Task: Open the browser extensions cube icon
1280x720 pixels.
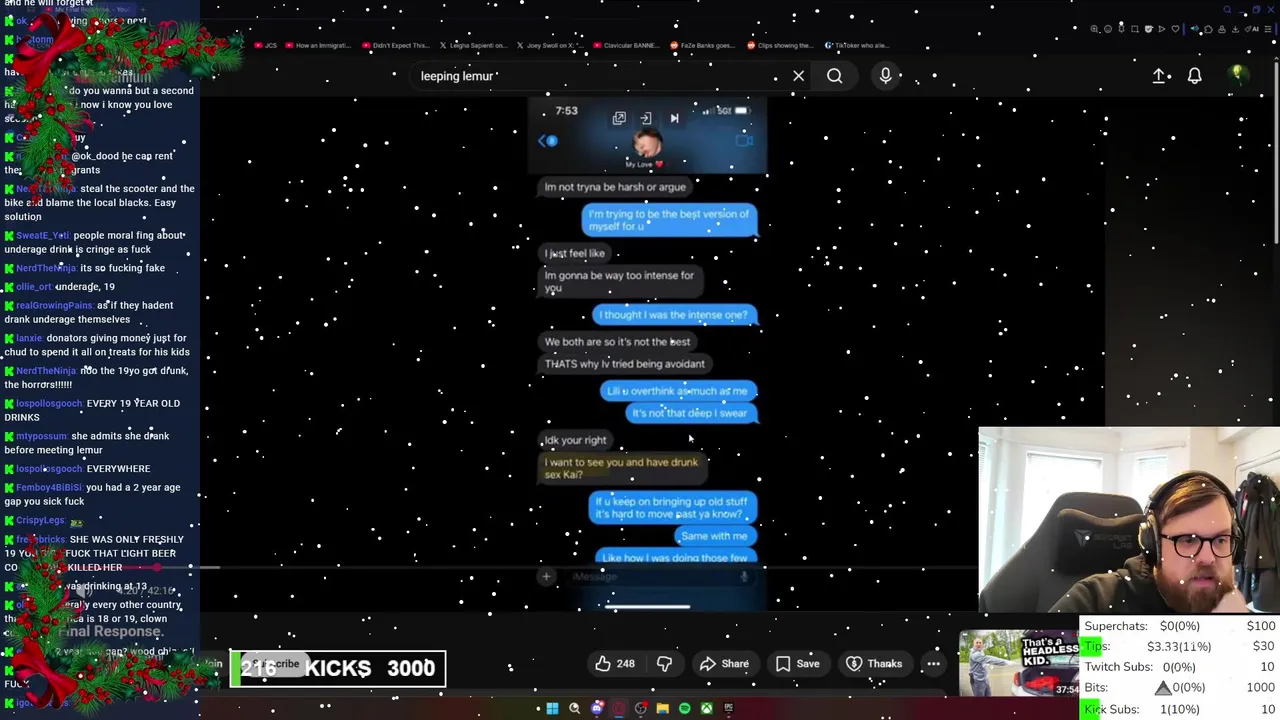Action: 1208,29
